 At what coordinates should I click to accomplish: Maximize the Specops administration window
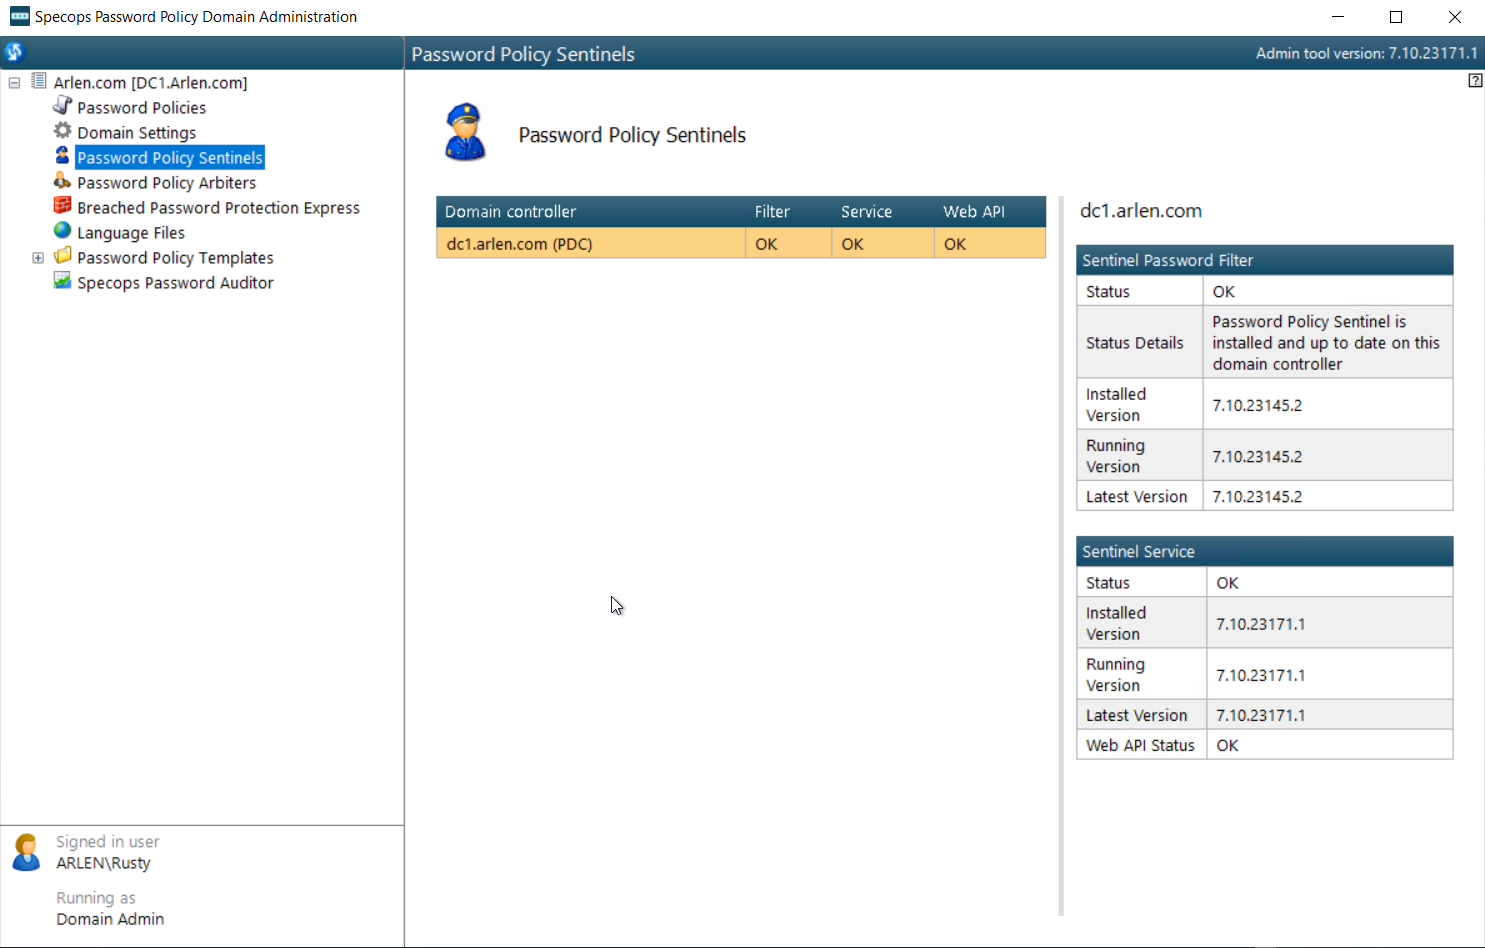(1396, 17)
